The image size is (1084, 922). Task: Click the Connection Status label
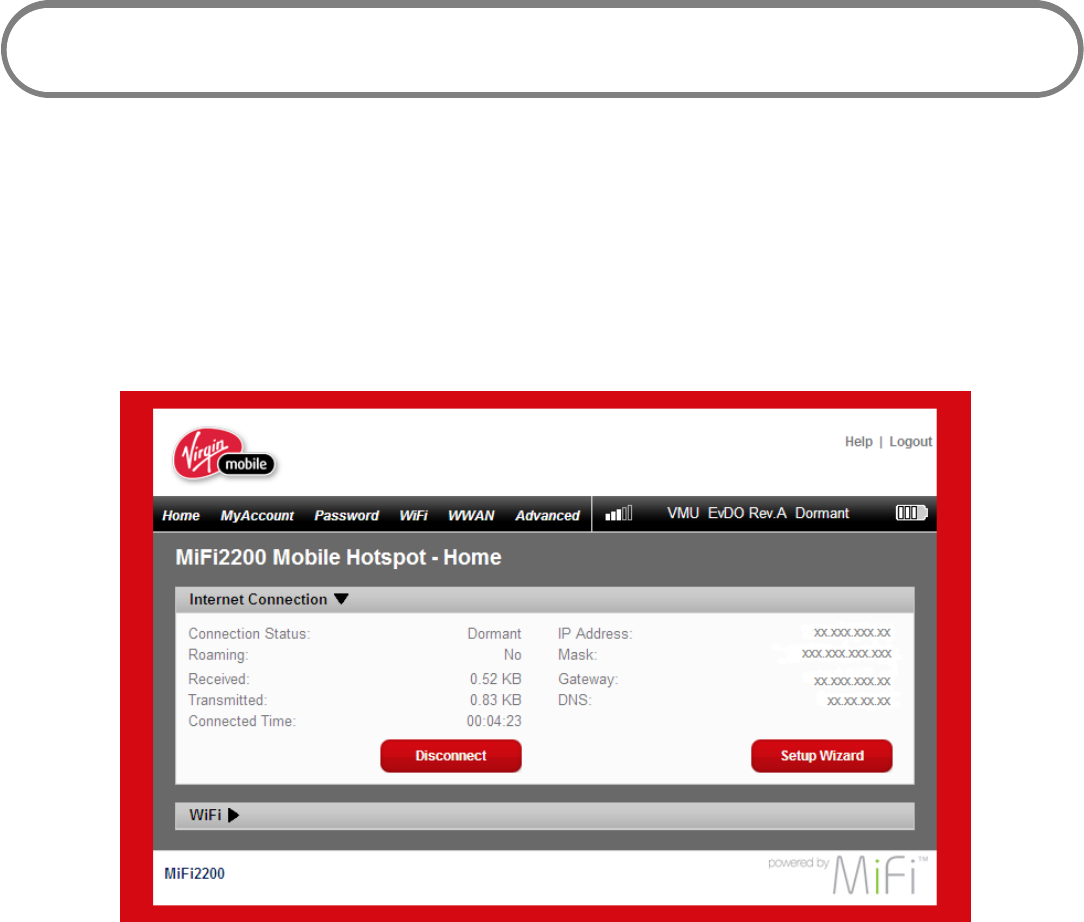pos(249,634)
